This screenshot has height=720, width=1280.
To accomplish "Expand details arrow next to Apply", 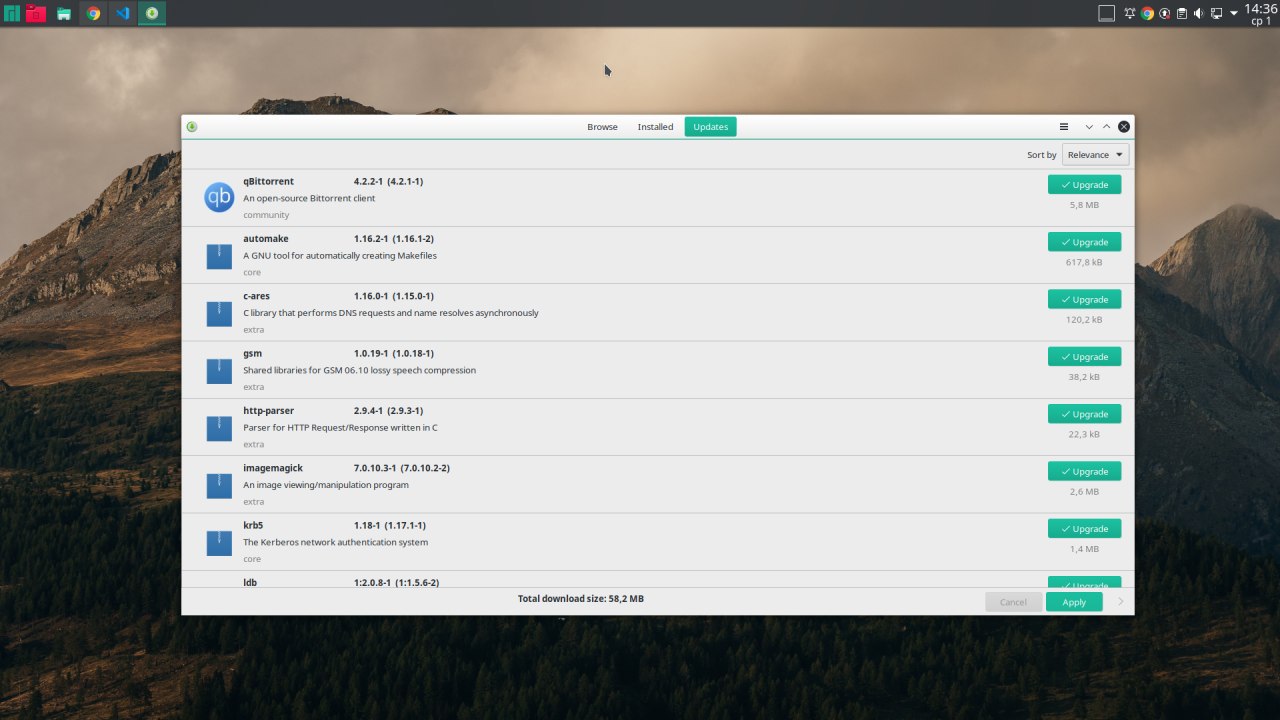I will tap(1120, 601).
